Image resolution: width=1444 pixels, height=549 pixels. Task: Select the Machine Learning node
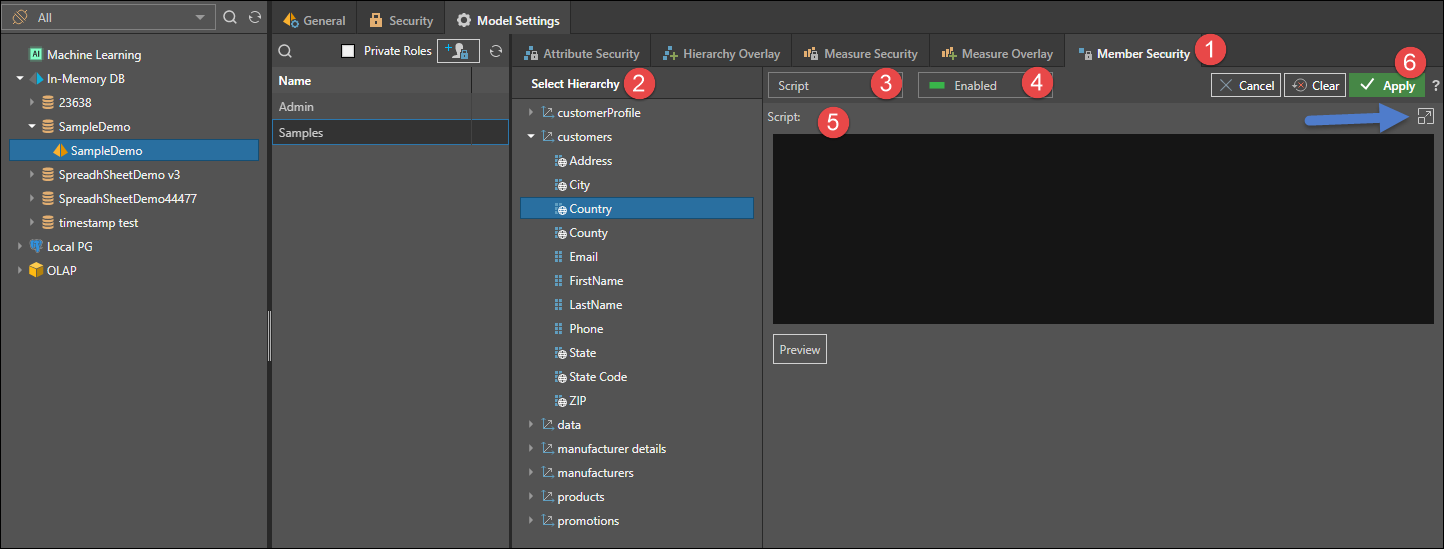[x=93, y=55]
